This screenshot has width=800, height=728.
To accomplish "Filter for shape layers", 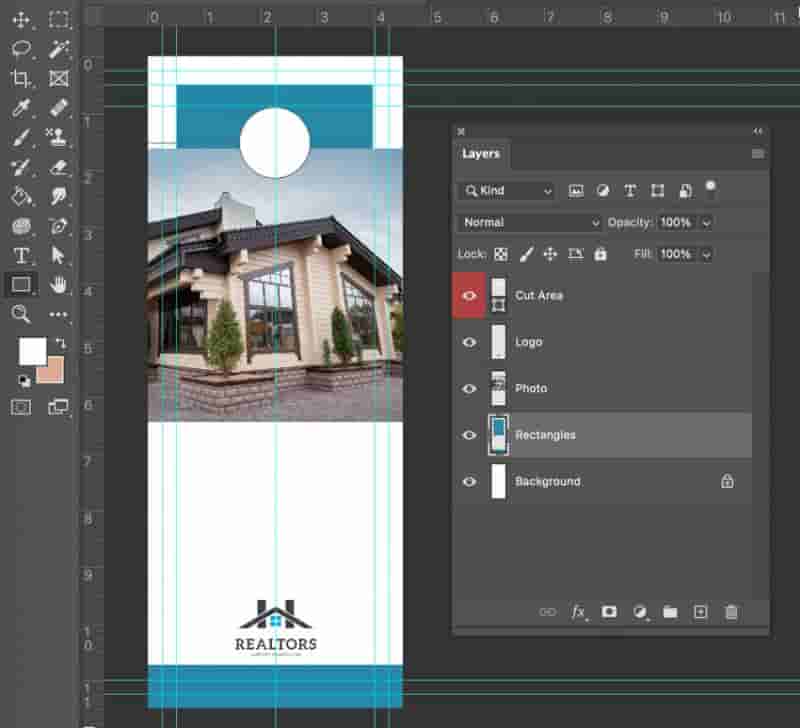I will pyautogui.click(x=657, y=191).
